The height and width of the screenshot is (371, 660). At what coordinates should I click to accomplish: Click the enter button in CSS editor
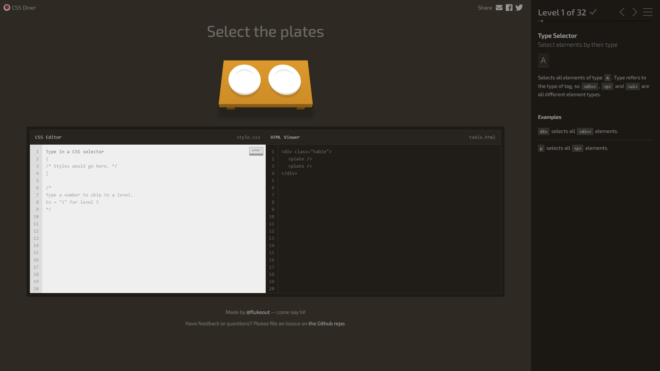tap(256, 151)
